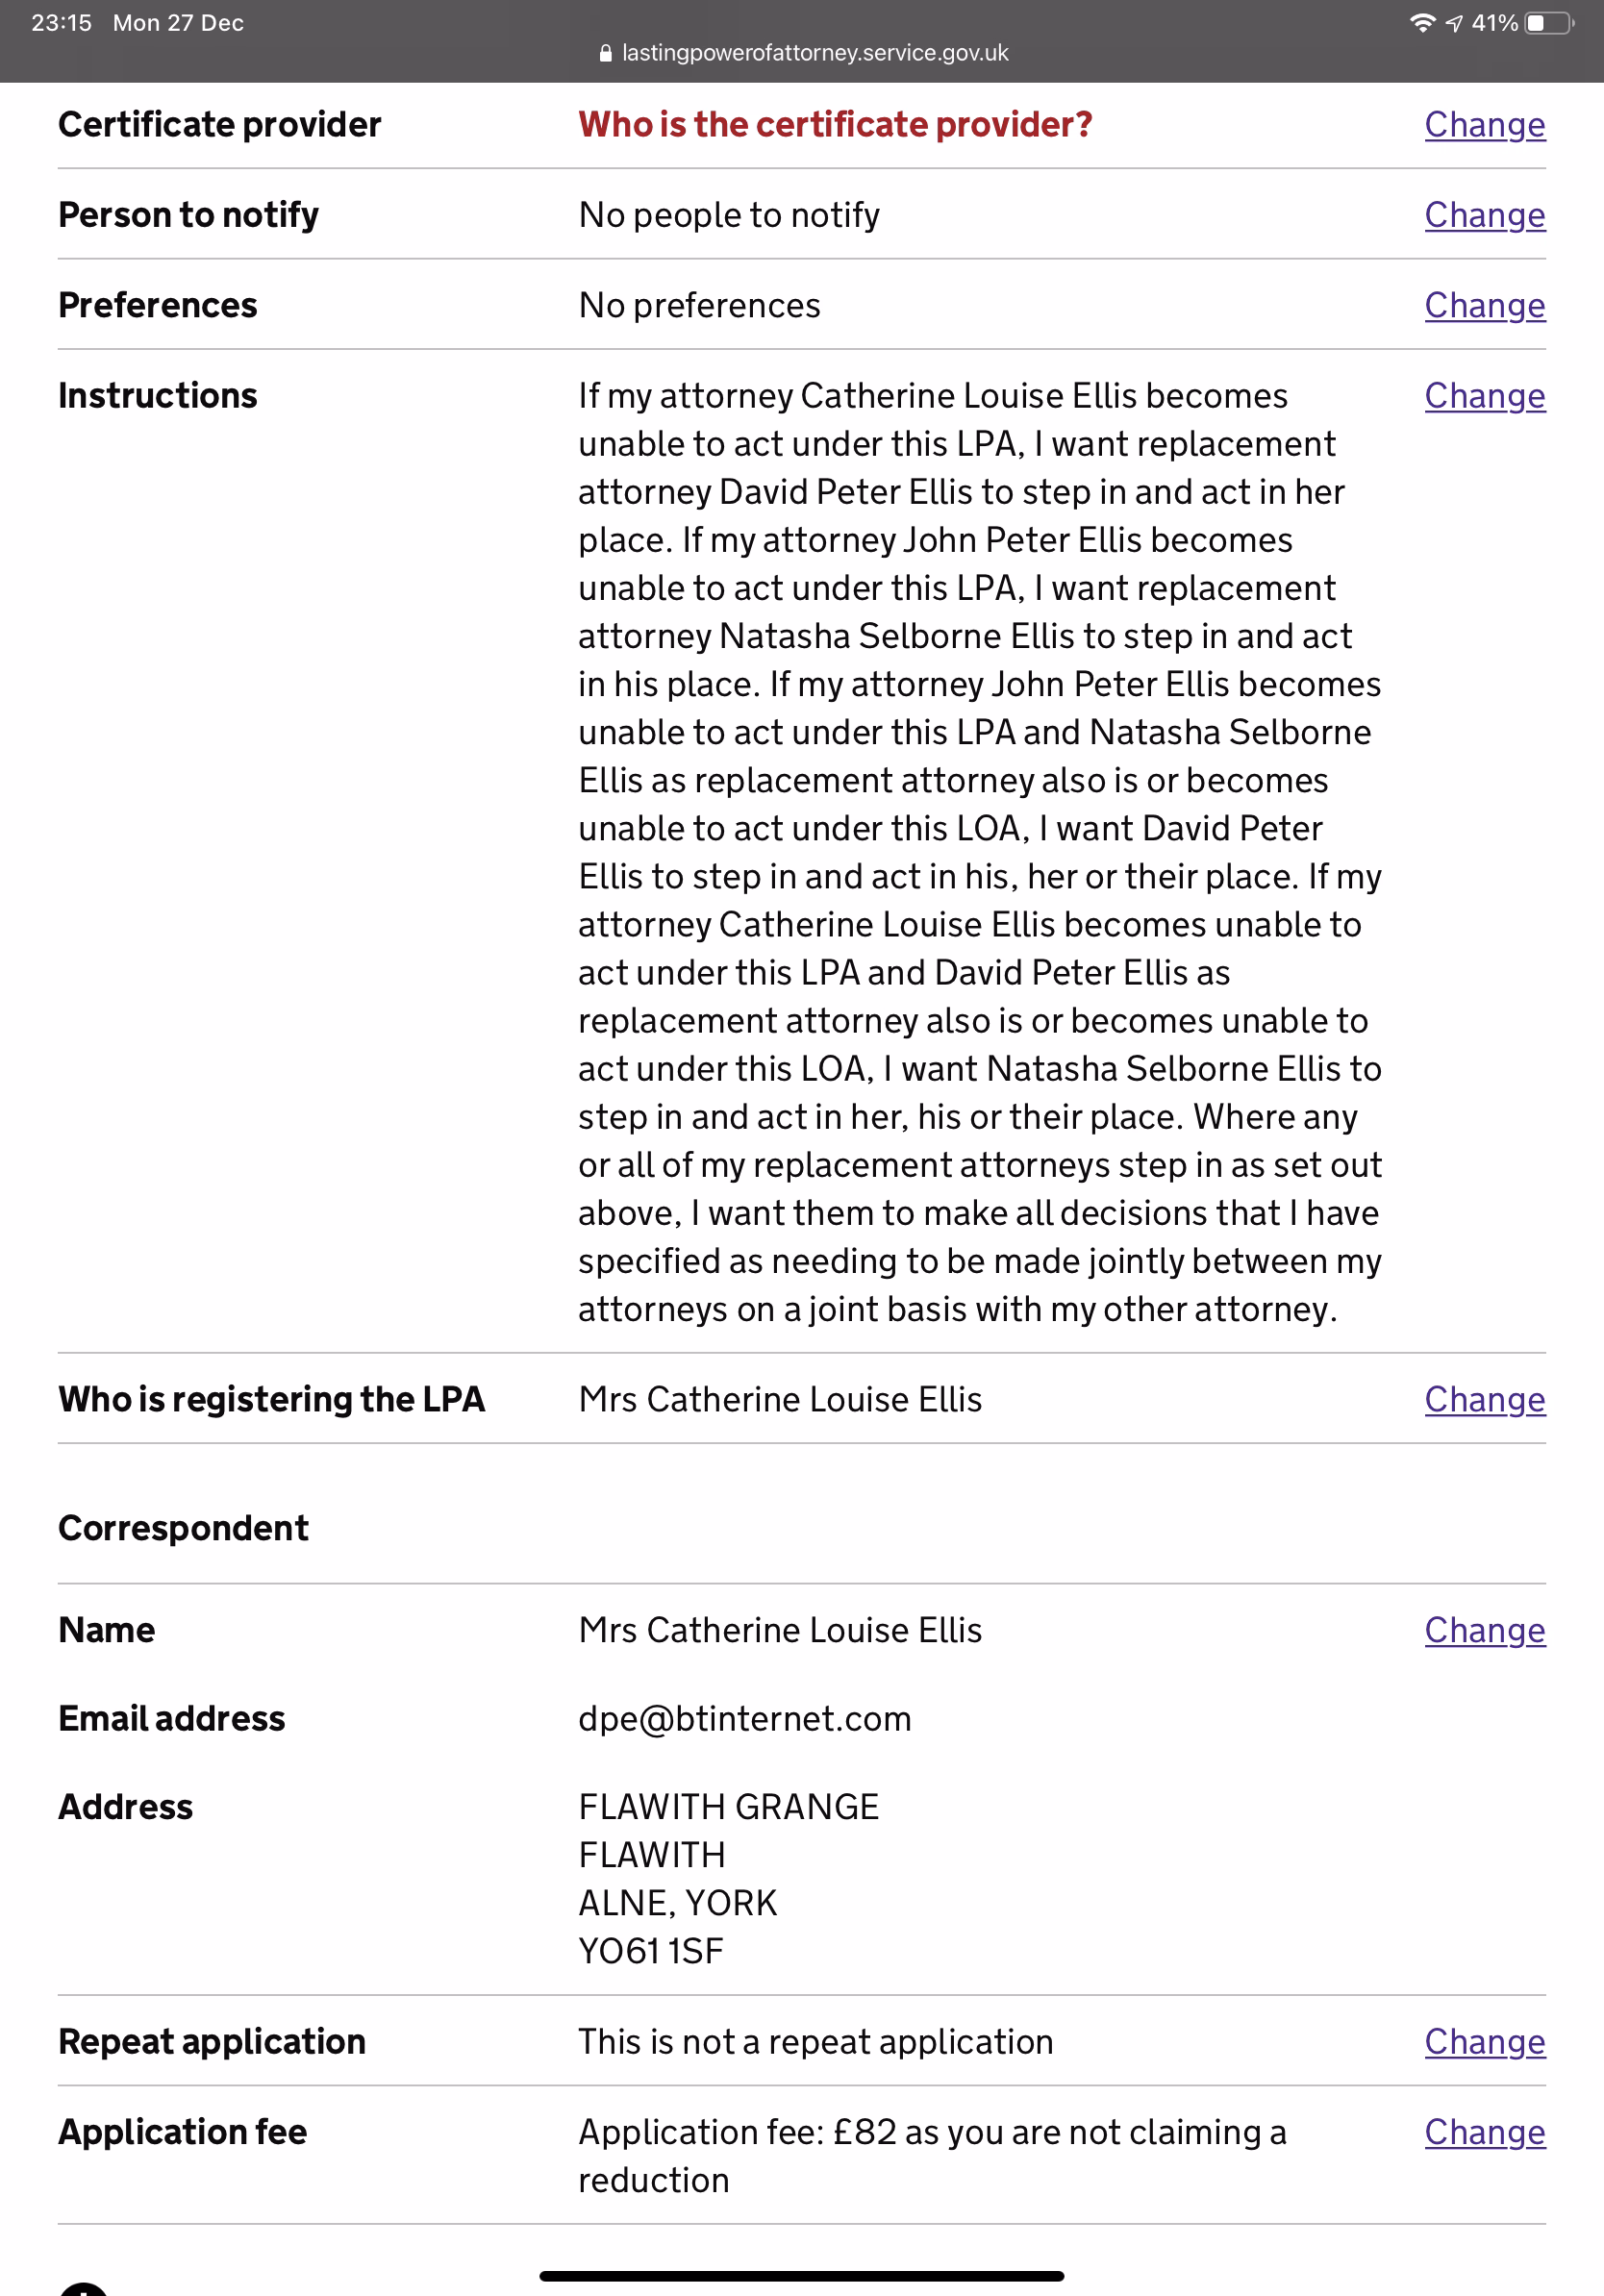Change the Person to notify entry

pos(1484,215)
